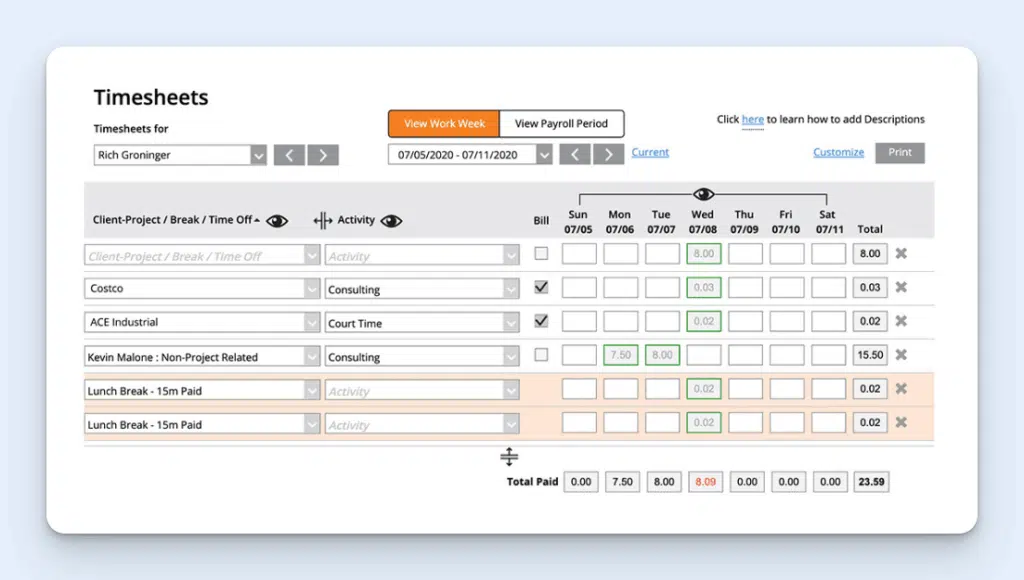
Task: Switch to View Payroll Period tab
Action: tap(561, 124)
